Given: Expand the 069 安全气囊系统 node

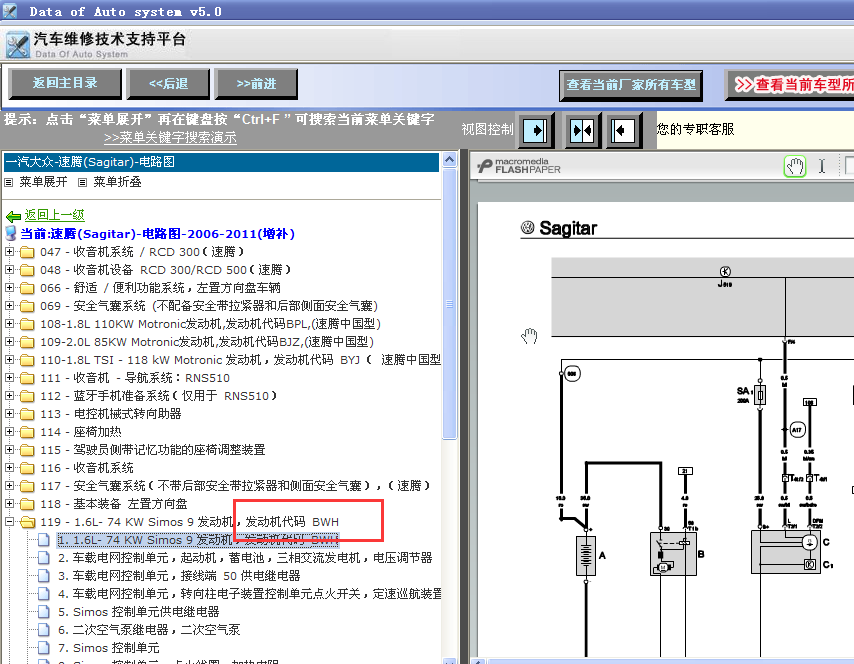Looking at the screenshot, I should [9, 306].
